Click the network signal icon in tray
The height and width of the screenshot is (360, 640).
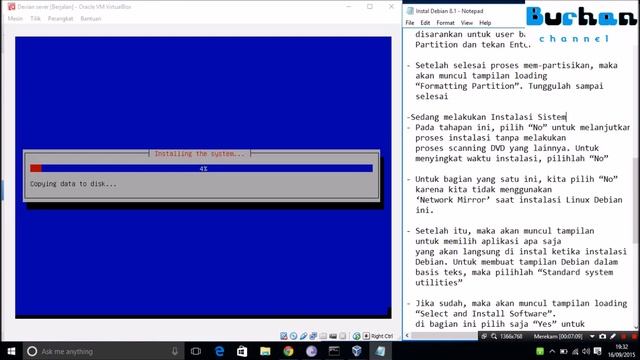[x=575, y=351]
